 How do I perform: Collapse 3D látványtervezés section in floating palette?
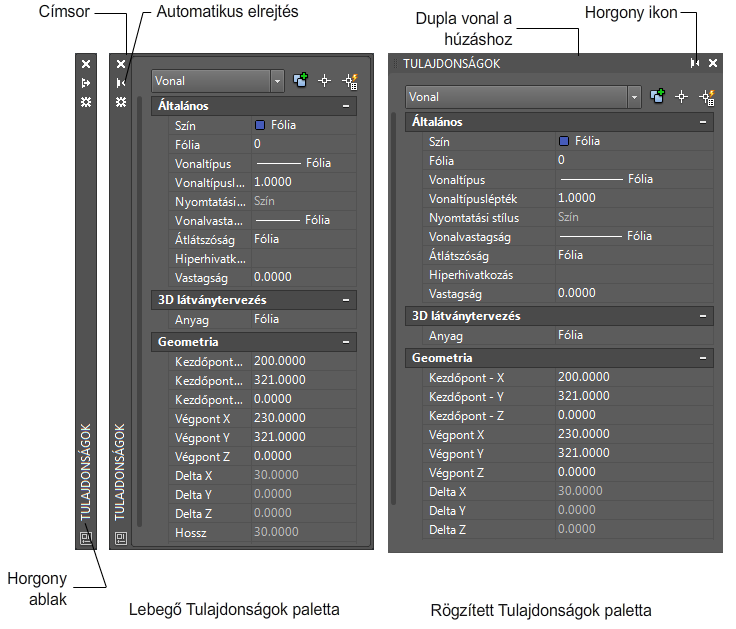[x=346, y=300]
